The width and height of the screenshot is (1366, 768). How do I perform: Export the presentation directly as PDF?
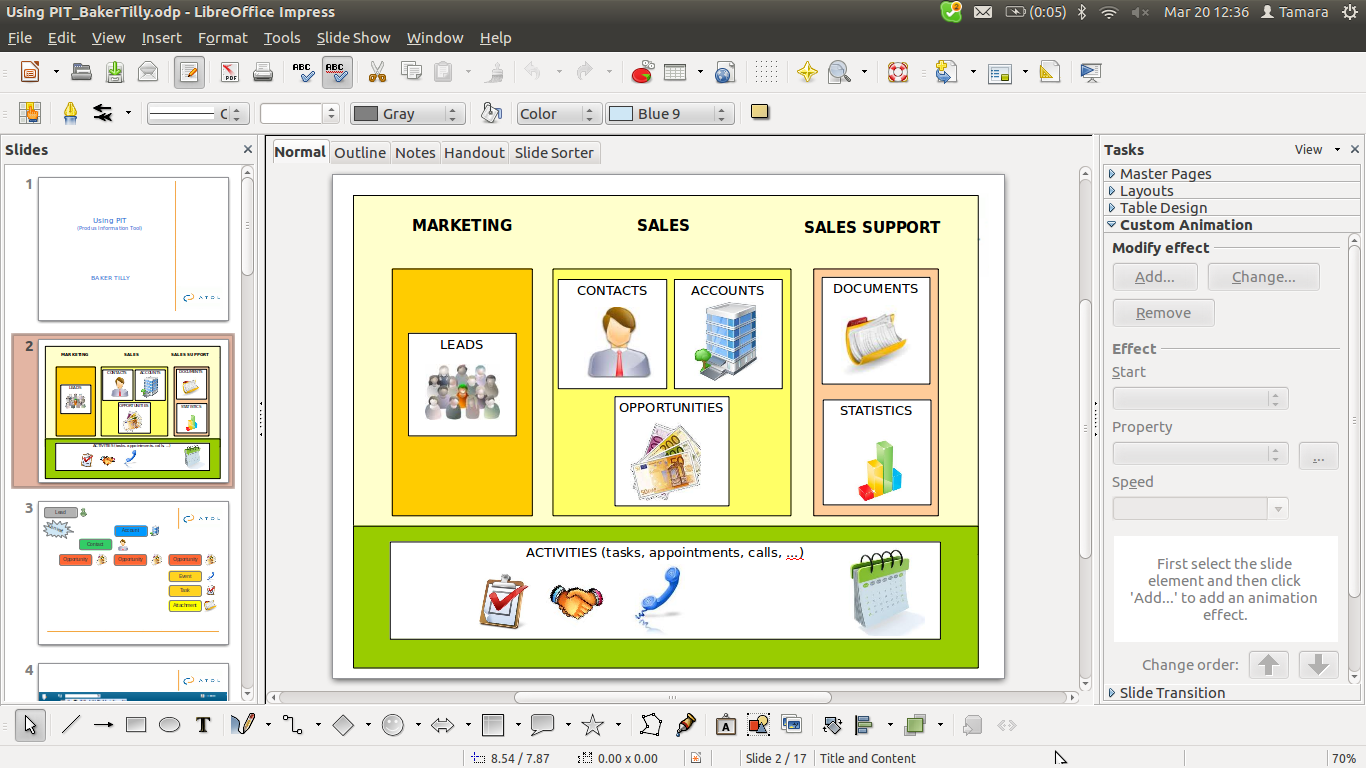click(229, 72)
